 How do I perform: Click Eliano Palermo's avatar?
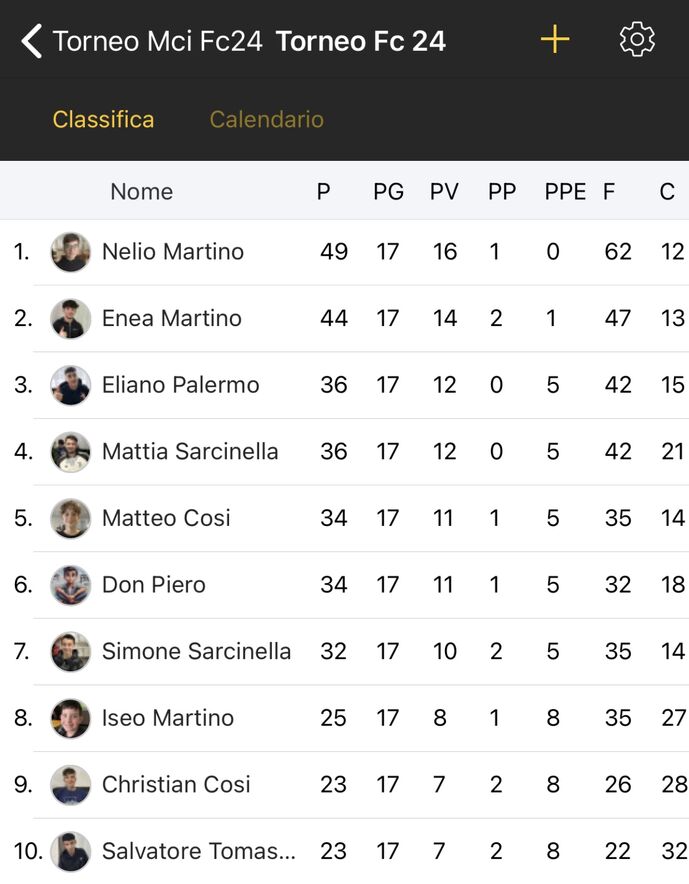tap(71, 385)
